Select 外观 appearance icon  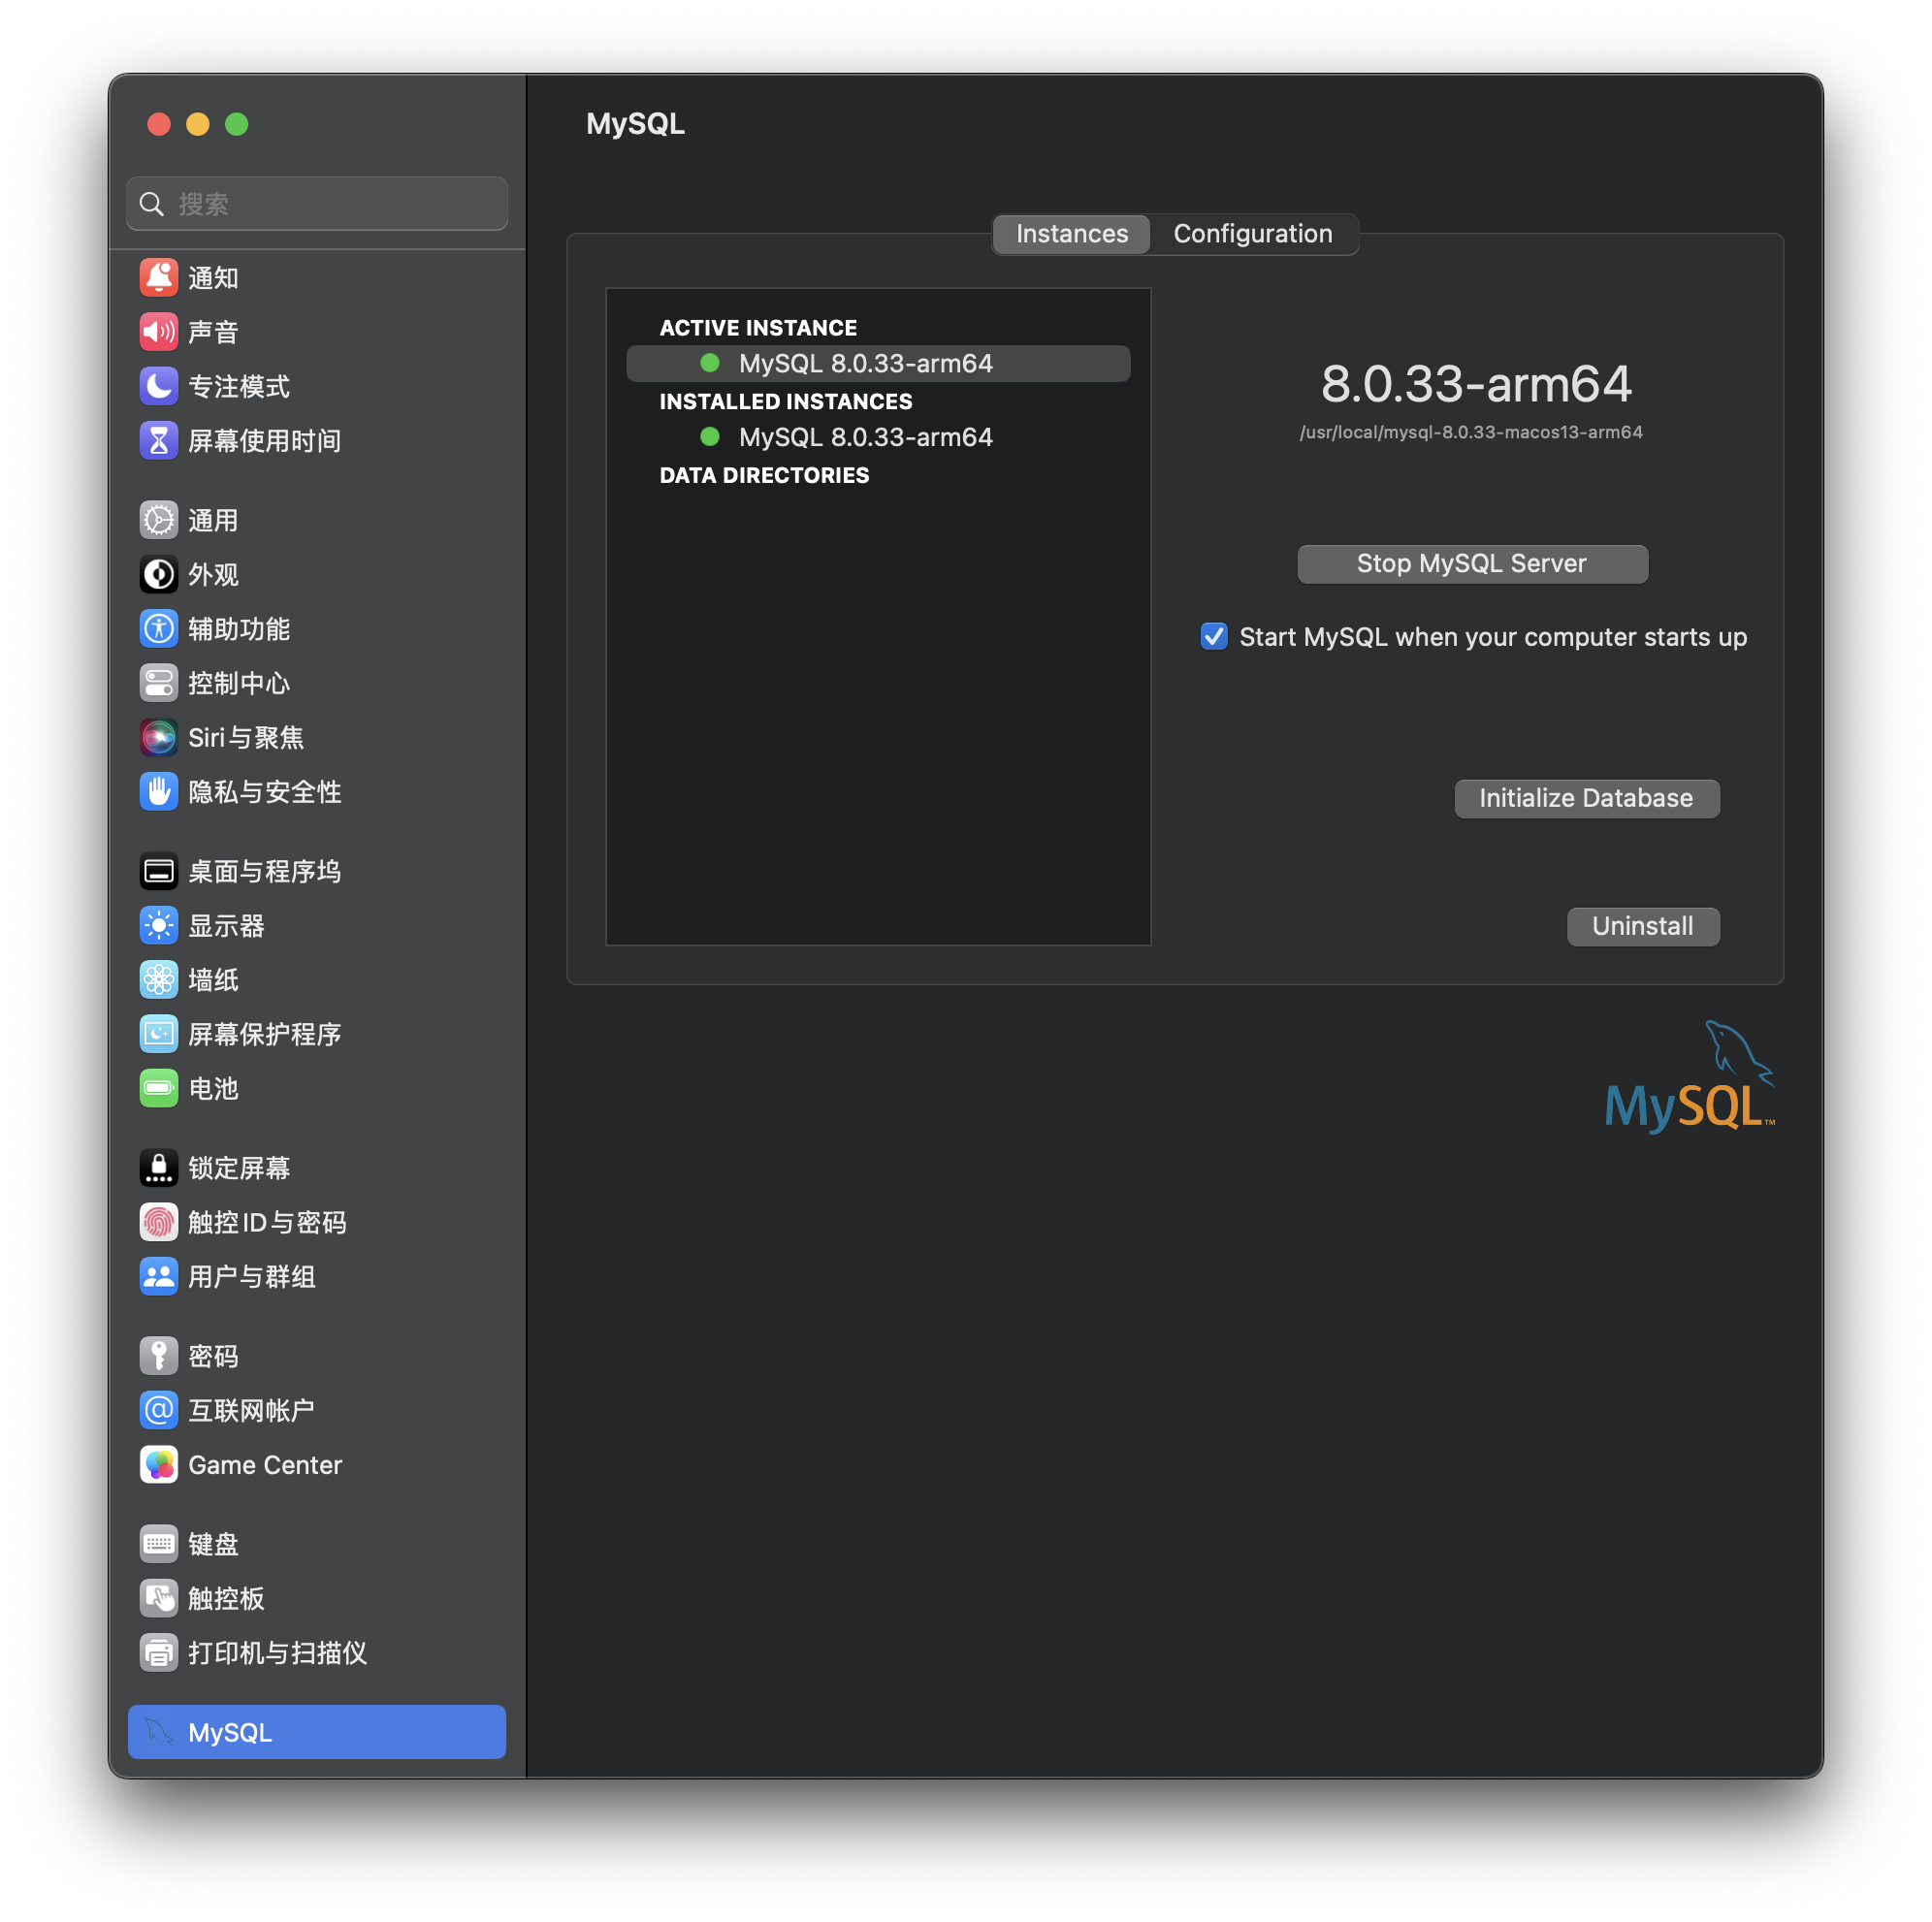coord(158,575)
